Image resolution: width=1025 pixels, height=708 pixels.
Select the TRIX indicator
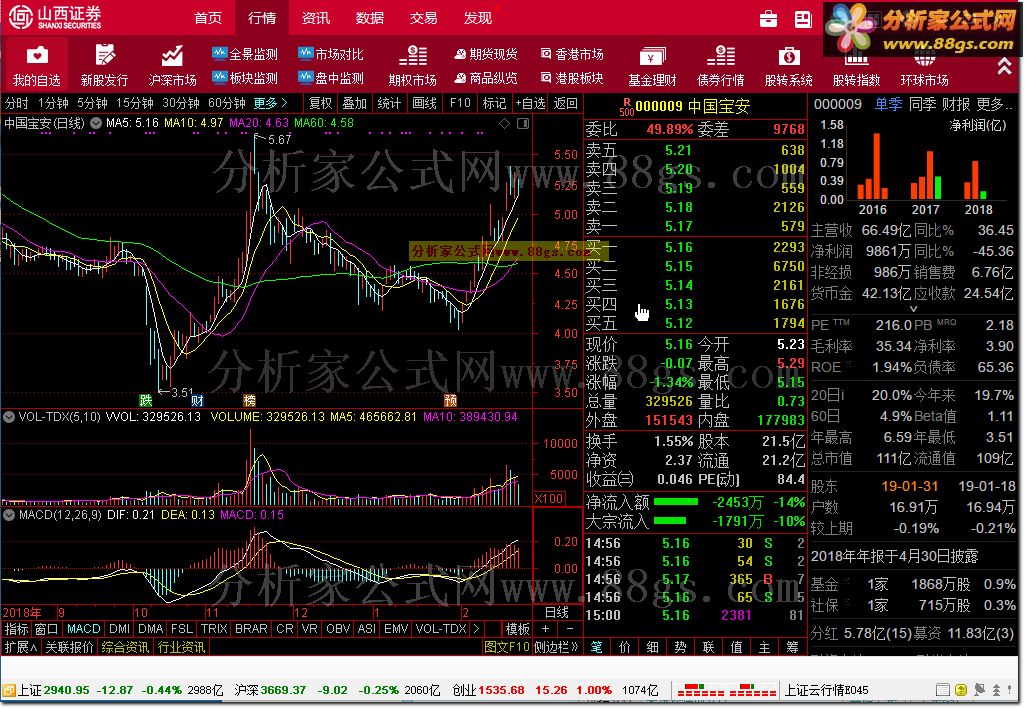tap(214, 628)
